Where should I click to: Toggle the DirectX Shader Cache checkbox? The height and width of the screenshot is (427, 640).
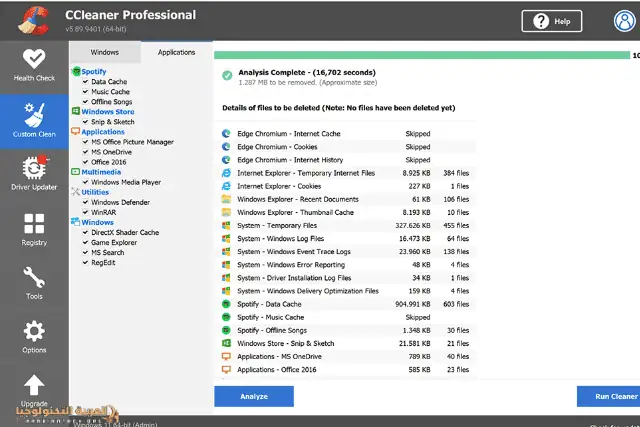point(85,232)
